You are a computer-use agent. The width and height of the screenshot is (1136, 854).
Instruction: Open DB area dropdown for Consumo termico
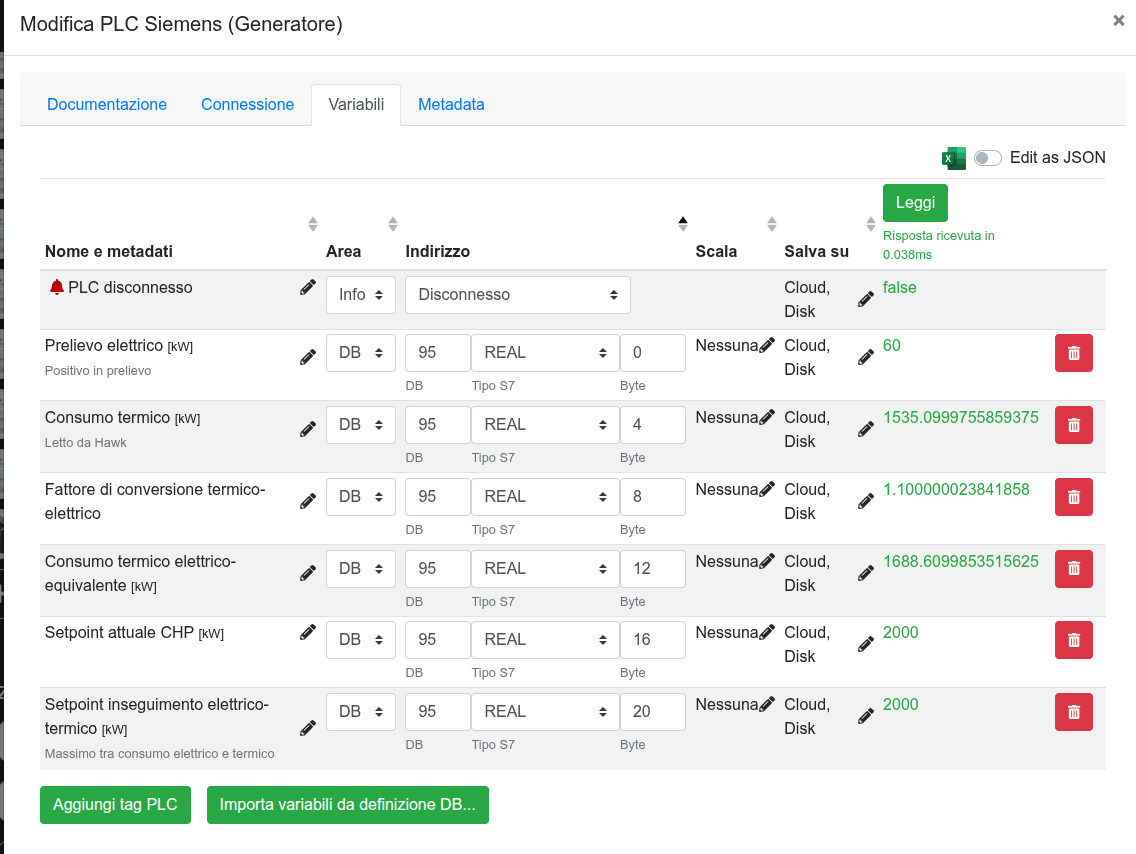(361, 425)
